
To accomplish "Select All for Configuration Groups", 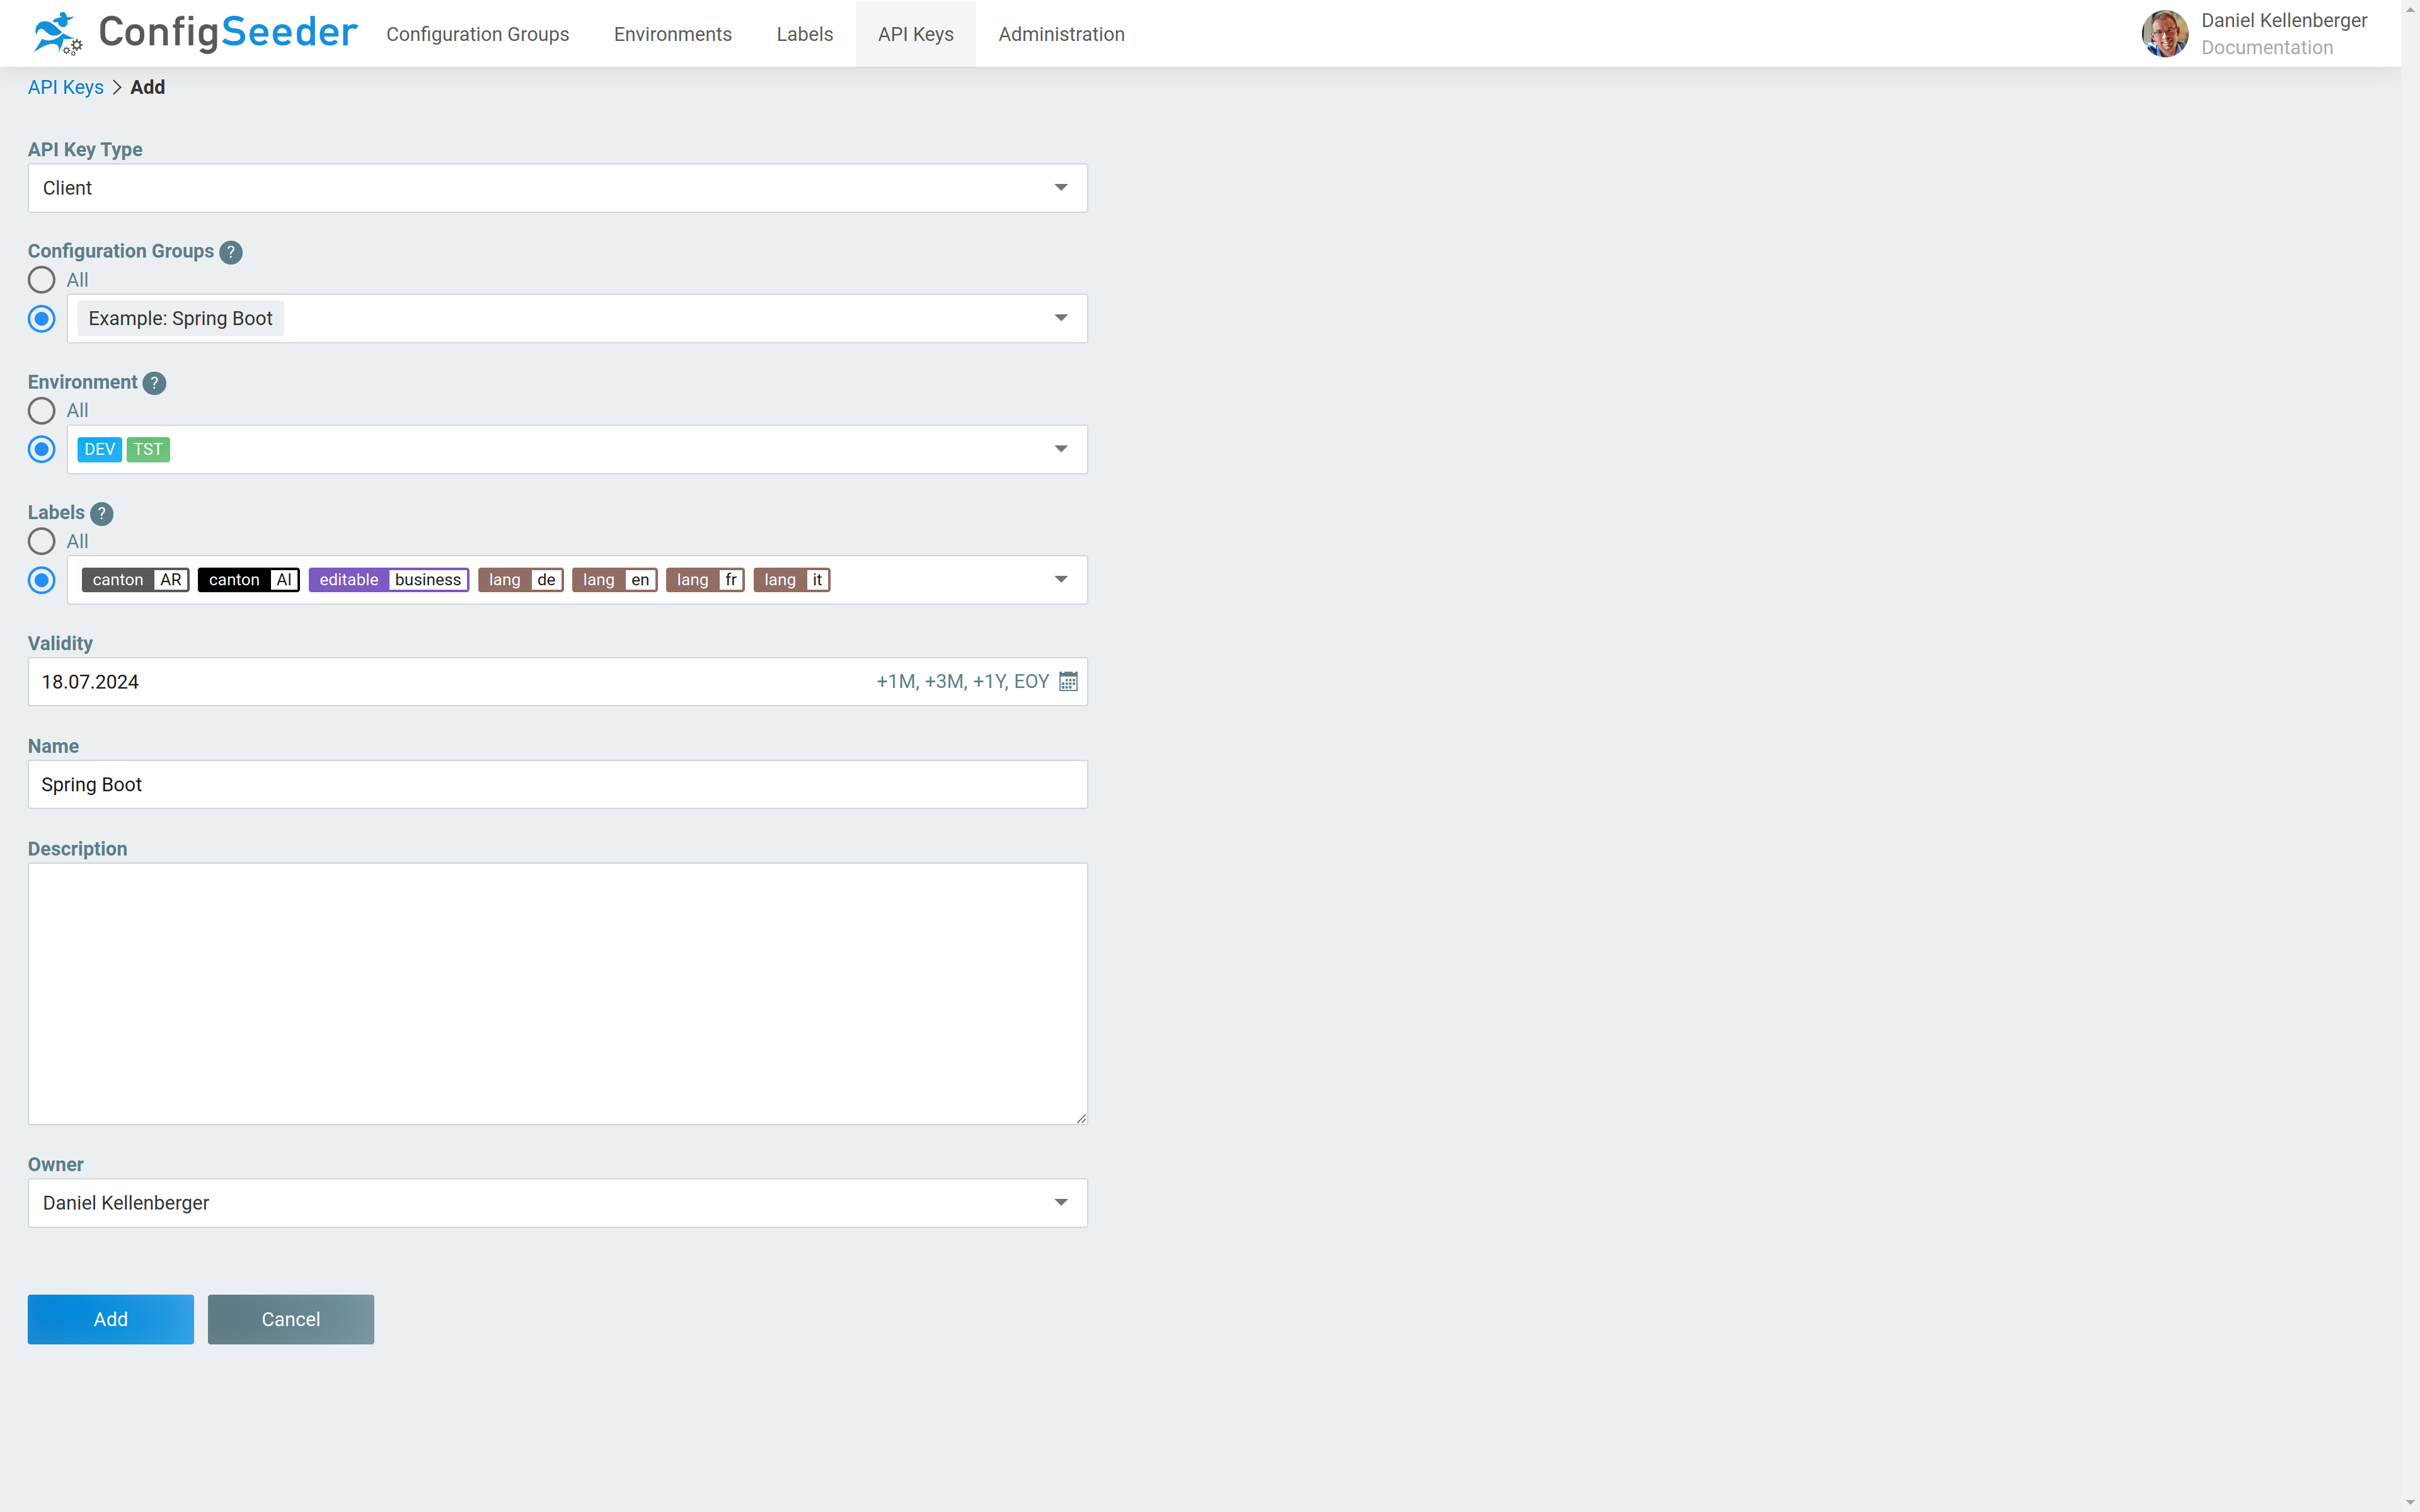I will (x=41, y=280).
